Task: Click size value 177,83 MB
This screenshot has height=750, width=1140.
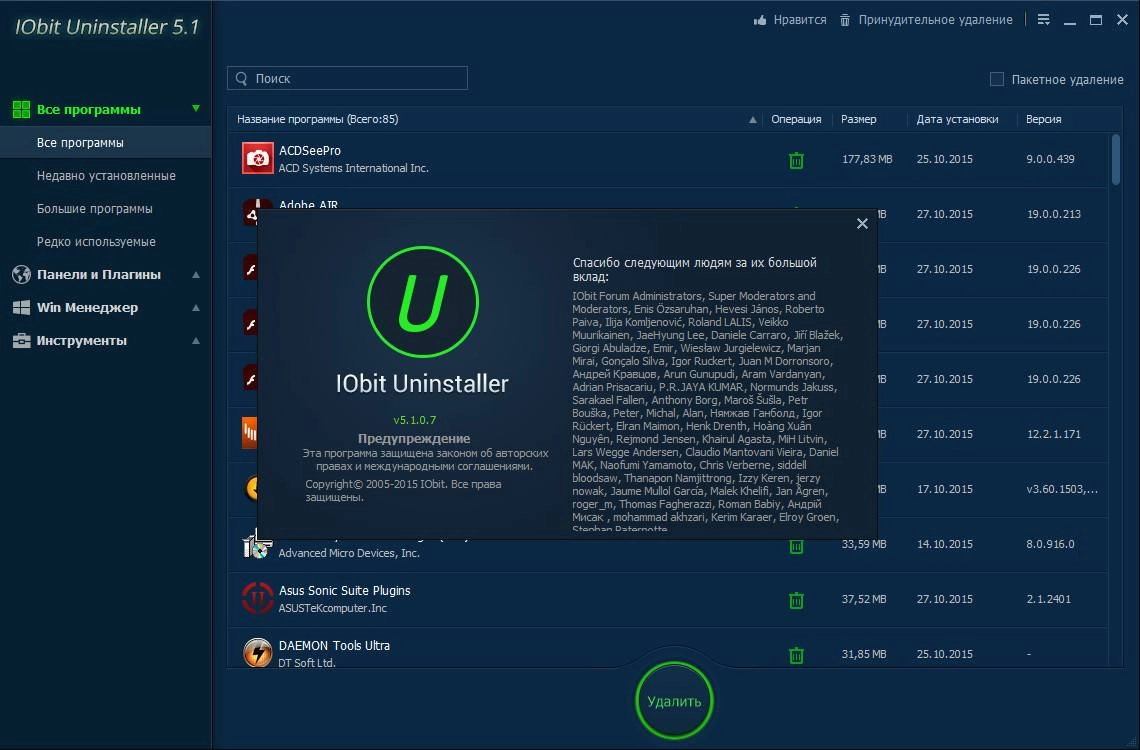Action: tap(867, 159)
